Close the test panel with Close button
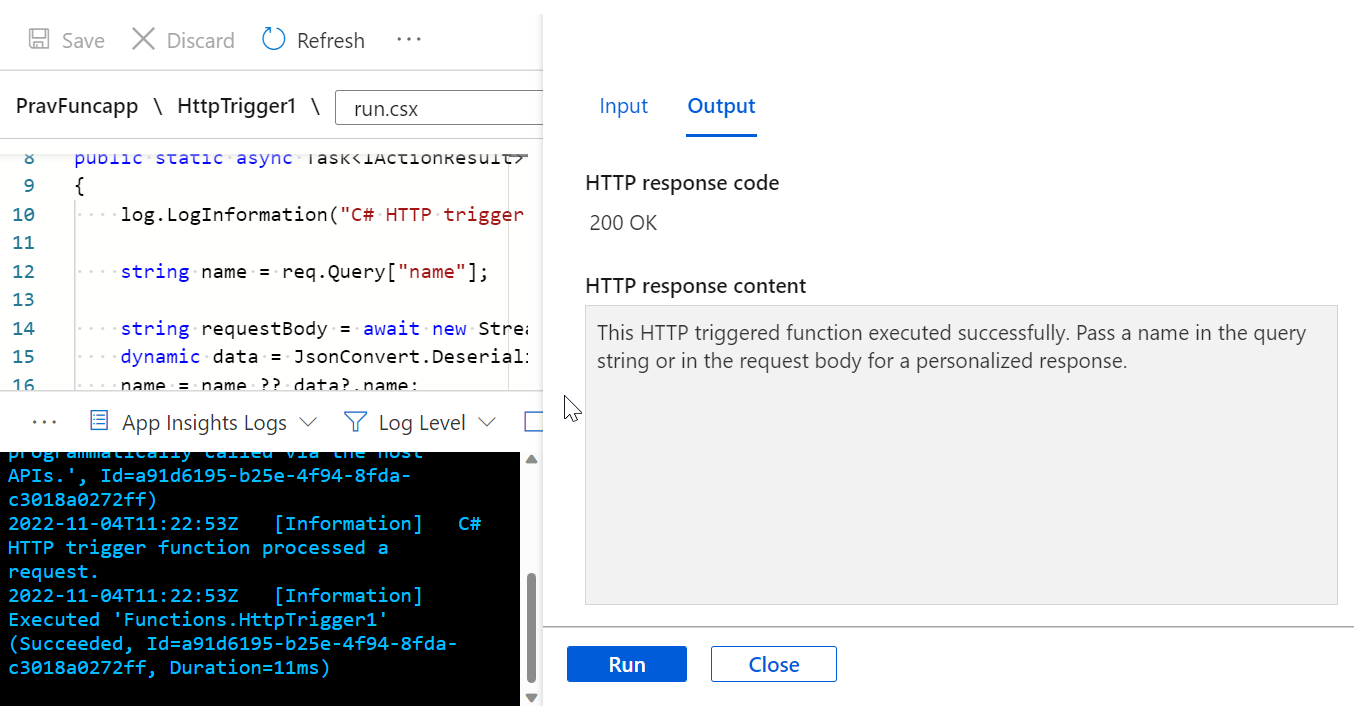This screenshot has width=1354, height=706. click(x=773, y=664)
